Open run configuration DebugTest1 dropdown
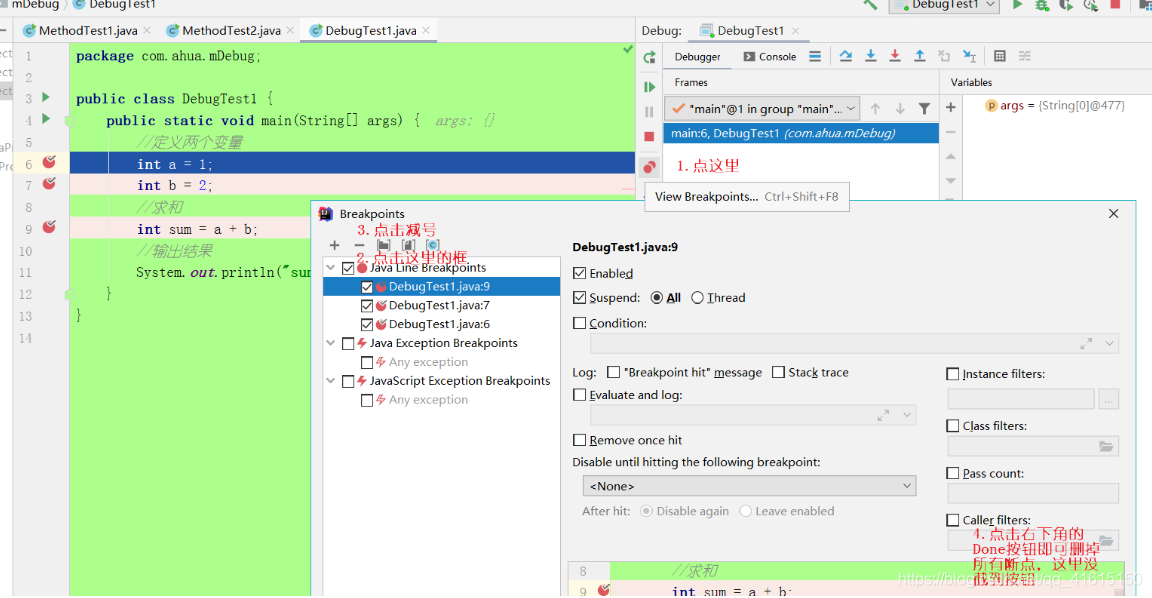This screenshot has width=1152, height=598. click(945, 5)
